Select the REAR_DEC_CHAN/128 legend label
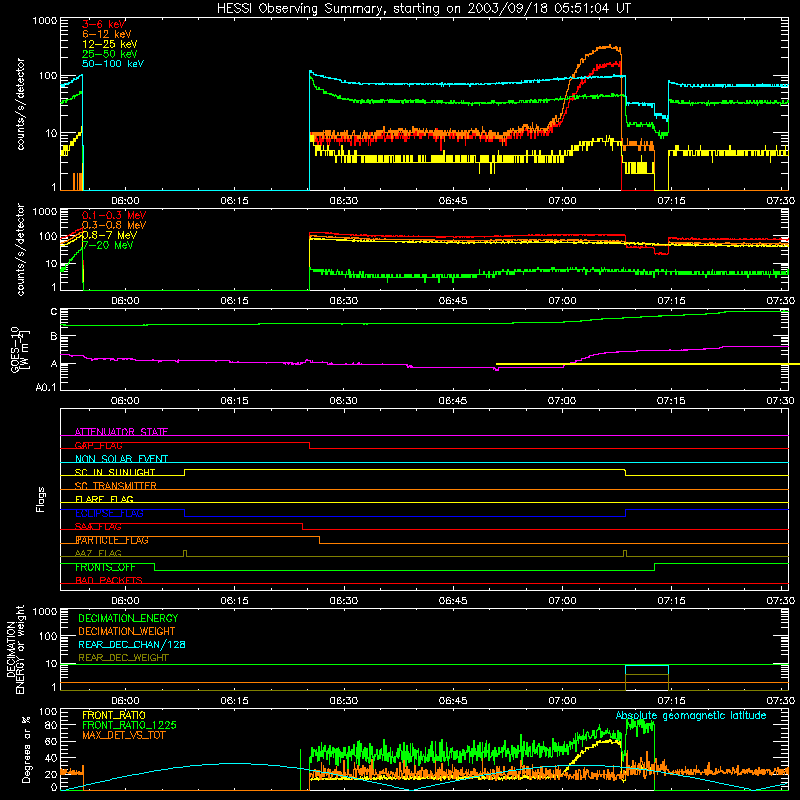 [132, 644]
